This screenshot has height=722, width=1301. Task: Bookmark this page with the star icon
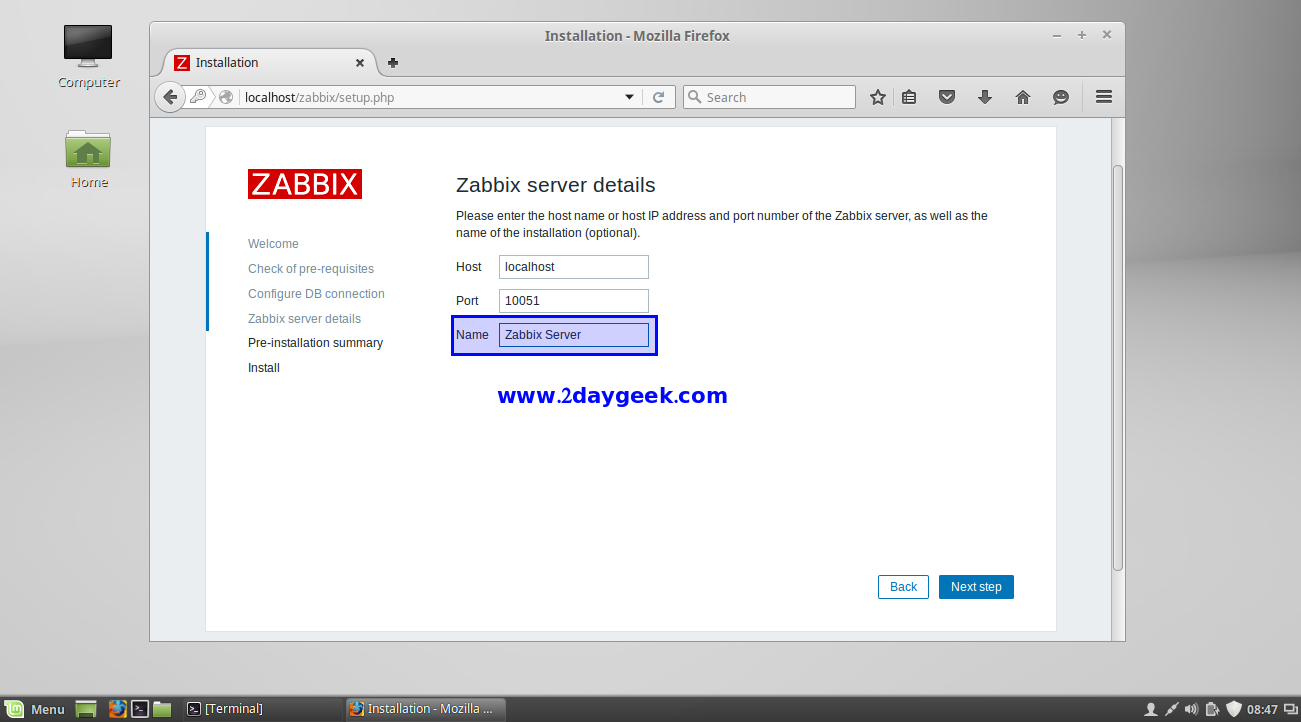878,97
